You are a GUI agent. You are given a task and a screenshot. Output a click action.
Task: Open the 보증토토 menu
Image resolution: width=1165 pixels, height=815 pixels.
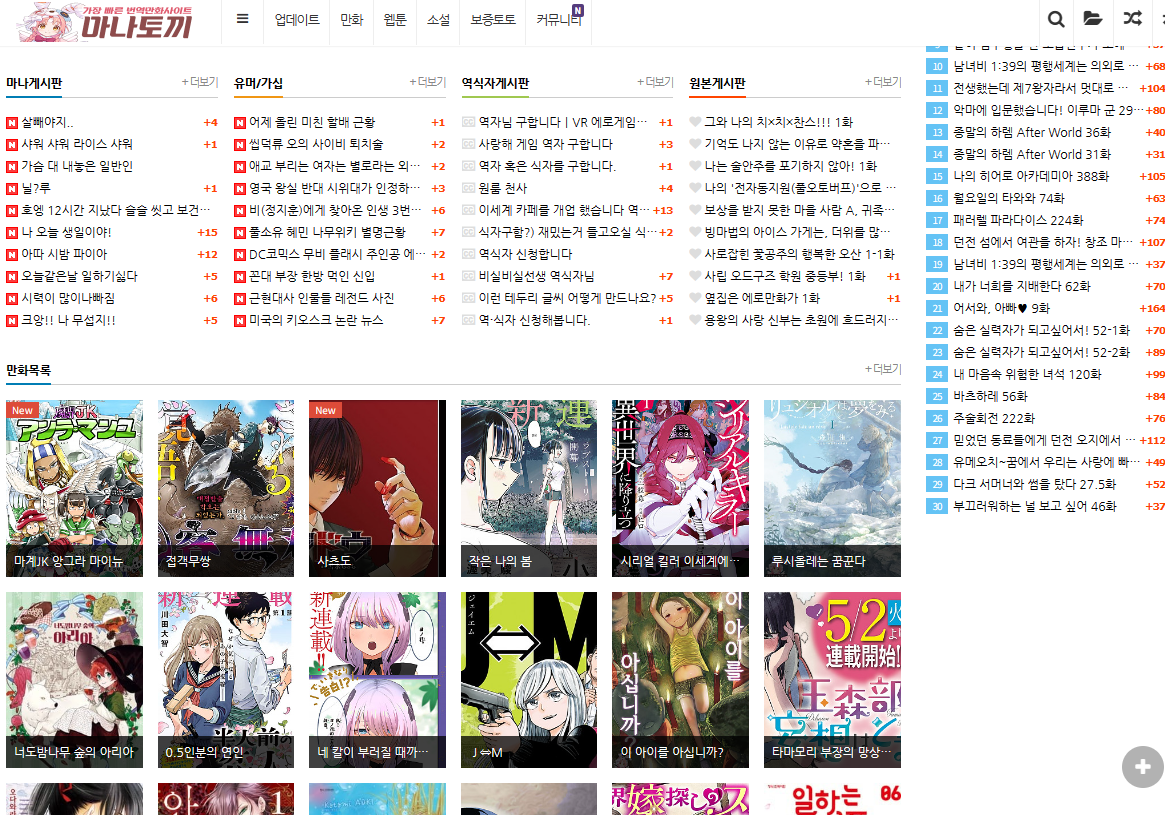[493, 20]
